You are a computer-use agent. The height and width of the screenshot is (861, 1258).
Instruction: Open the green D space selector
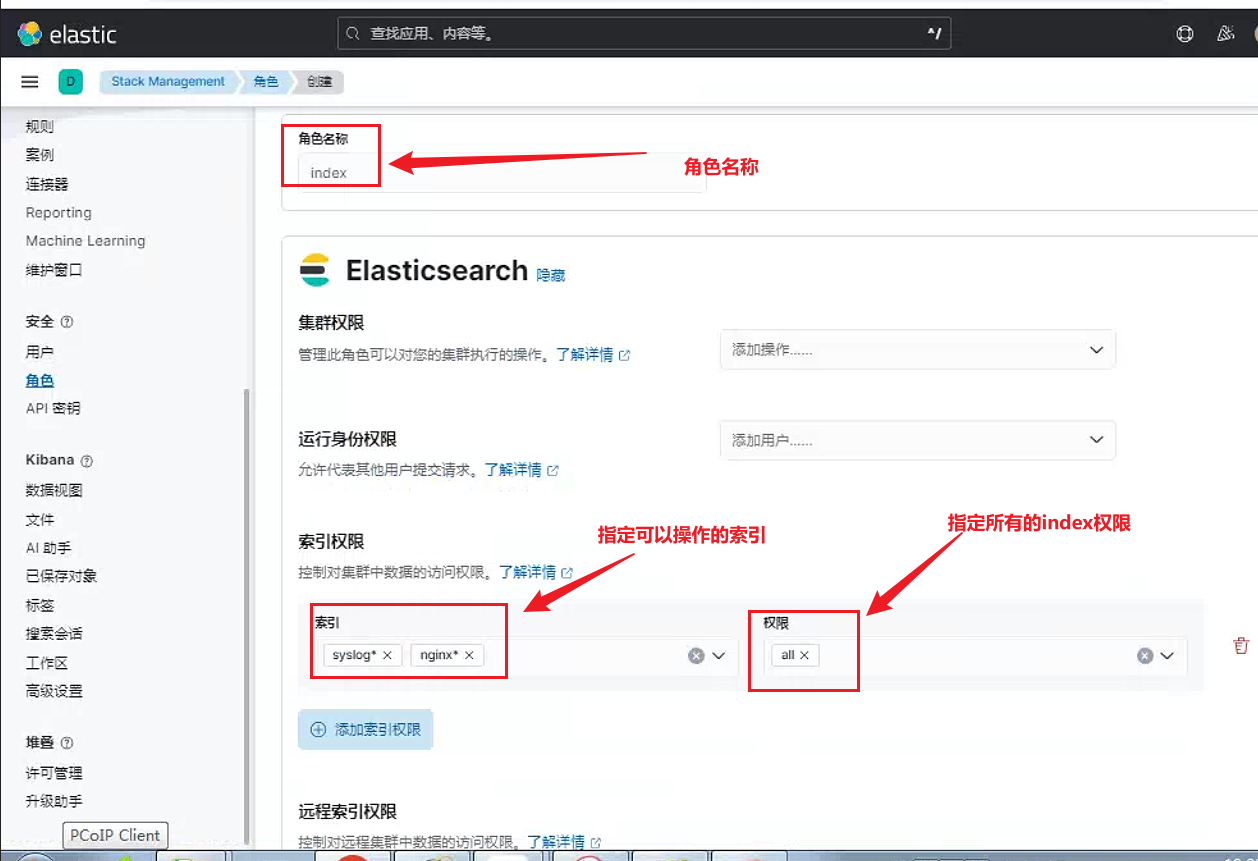[x=71, y=82]
